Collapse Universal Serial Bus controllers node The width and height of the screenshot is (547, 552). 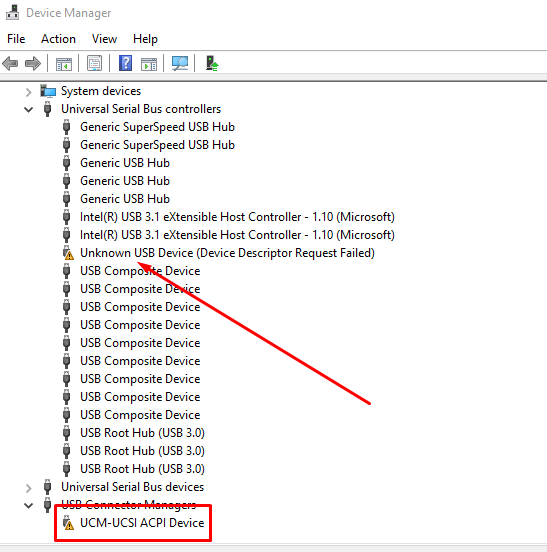click(x=29, y=110)
